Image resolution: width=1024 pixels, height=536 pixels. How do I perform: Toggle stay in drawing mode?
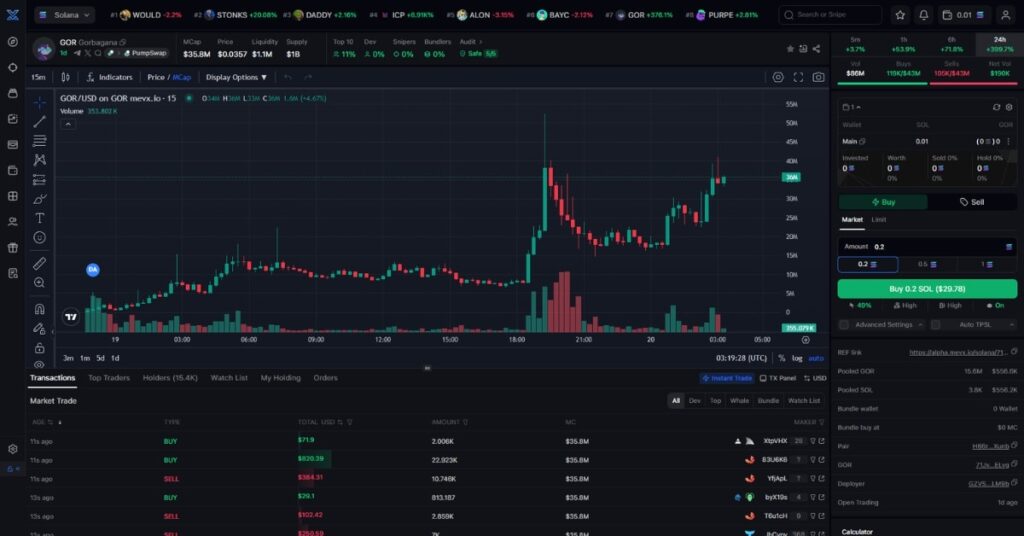[40, 328]
